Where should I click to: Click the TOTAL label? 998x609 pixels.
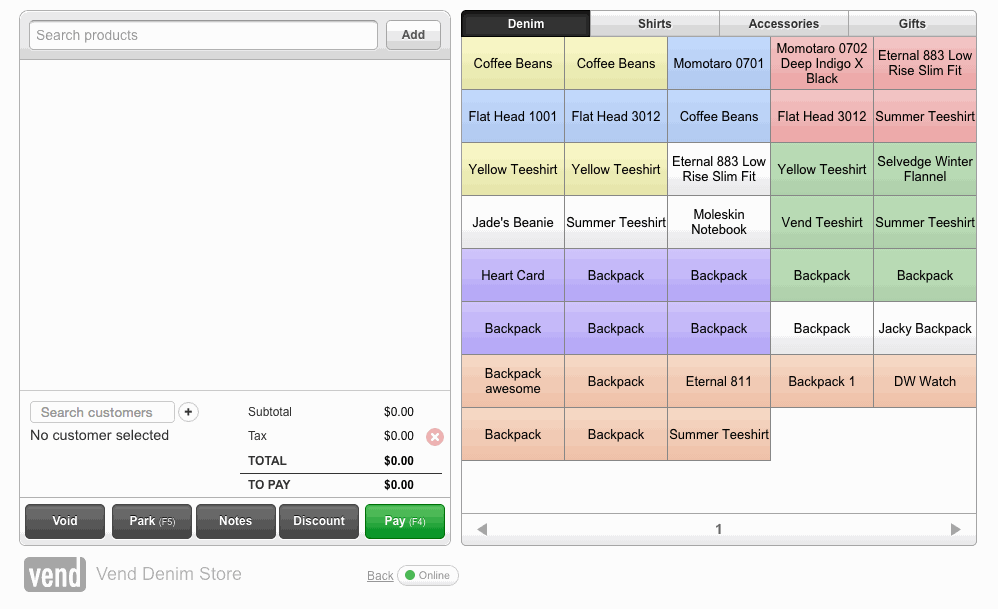click(x=267, y=461)
